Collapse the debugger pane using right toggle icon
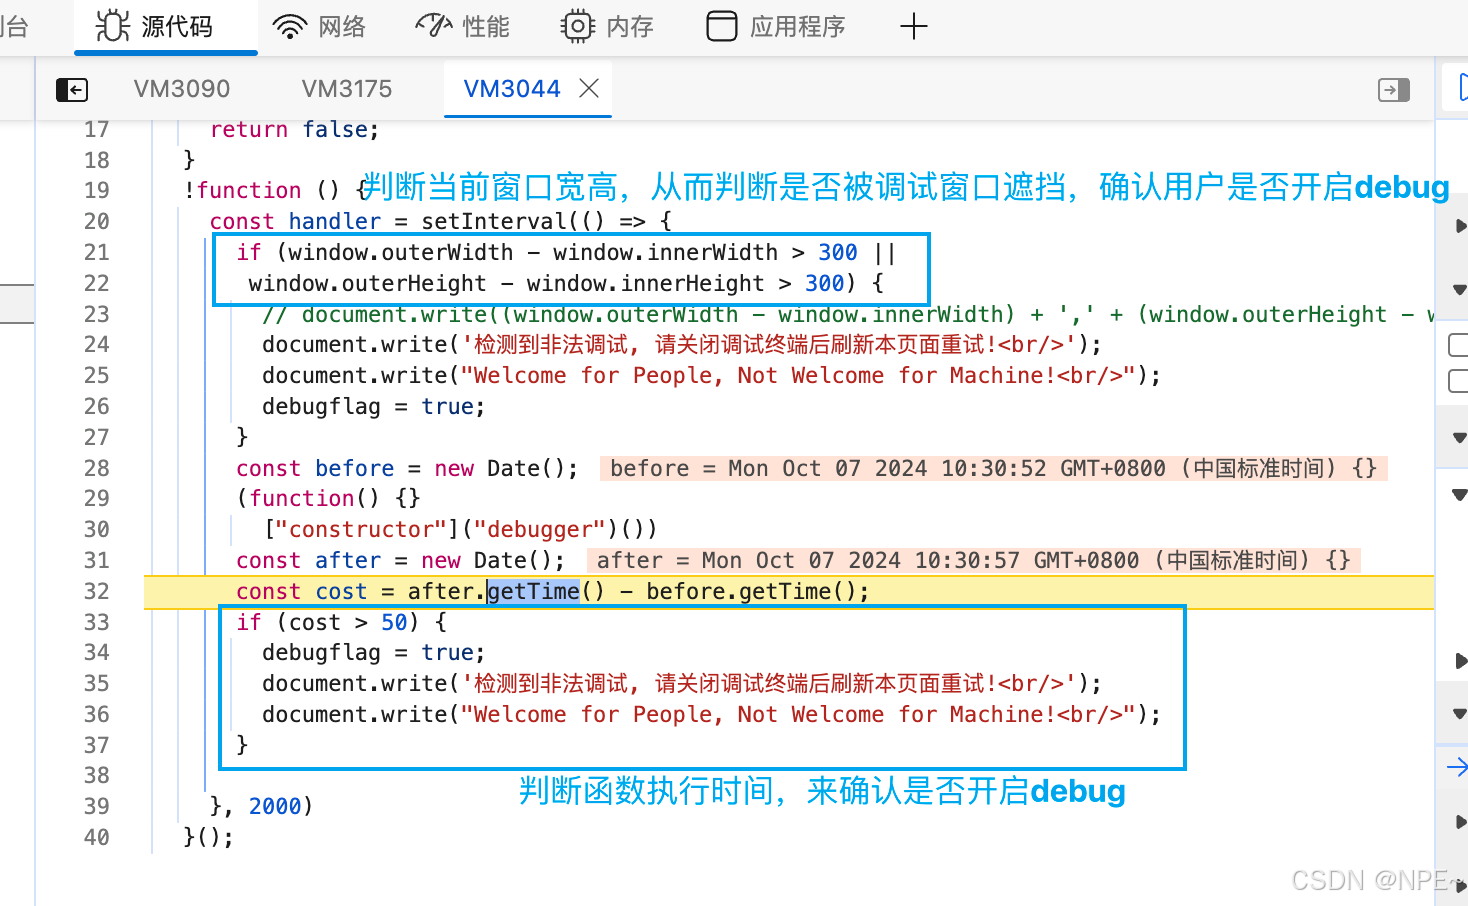1468x906 pixels. [x=1393, y=90]
